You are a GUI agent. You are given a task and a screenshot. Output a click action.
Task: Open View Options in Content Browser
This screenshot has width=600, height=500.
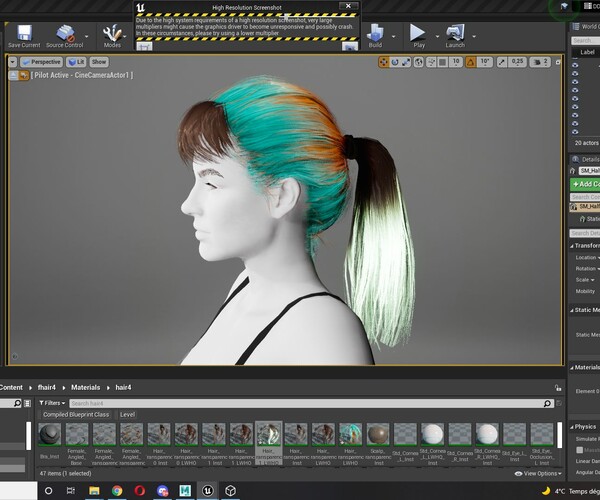[x=538, y=474]
